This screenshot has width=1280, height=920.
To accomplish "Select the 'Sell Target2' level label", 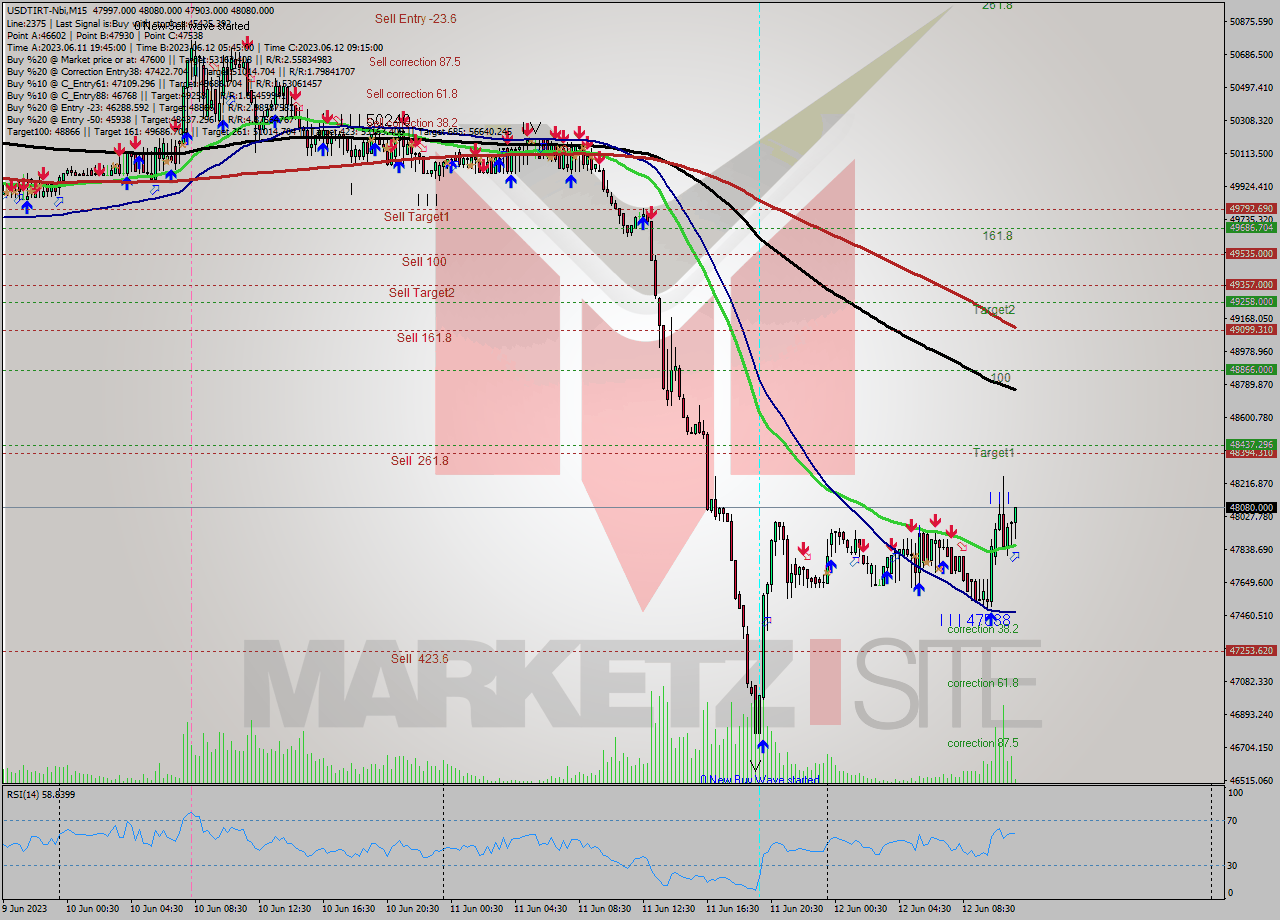I will 422,293.
